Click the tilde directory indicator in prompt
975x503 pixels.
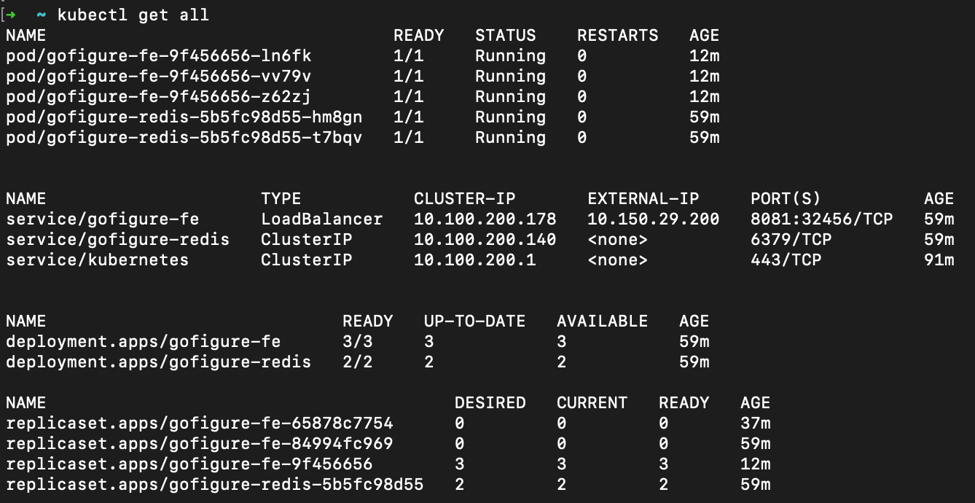point(42,15)
